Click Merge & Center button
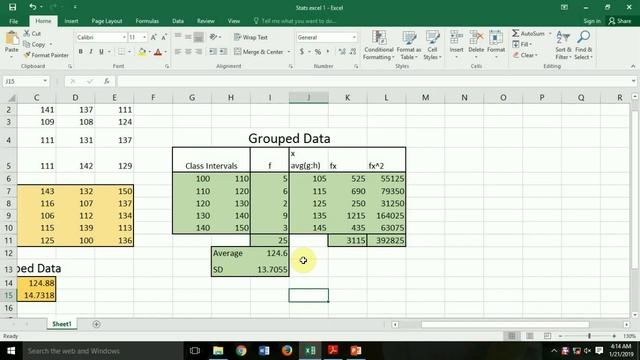 (x=259, y=52)
